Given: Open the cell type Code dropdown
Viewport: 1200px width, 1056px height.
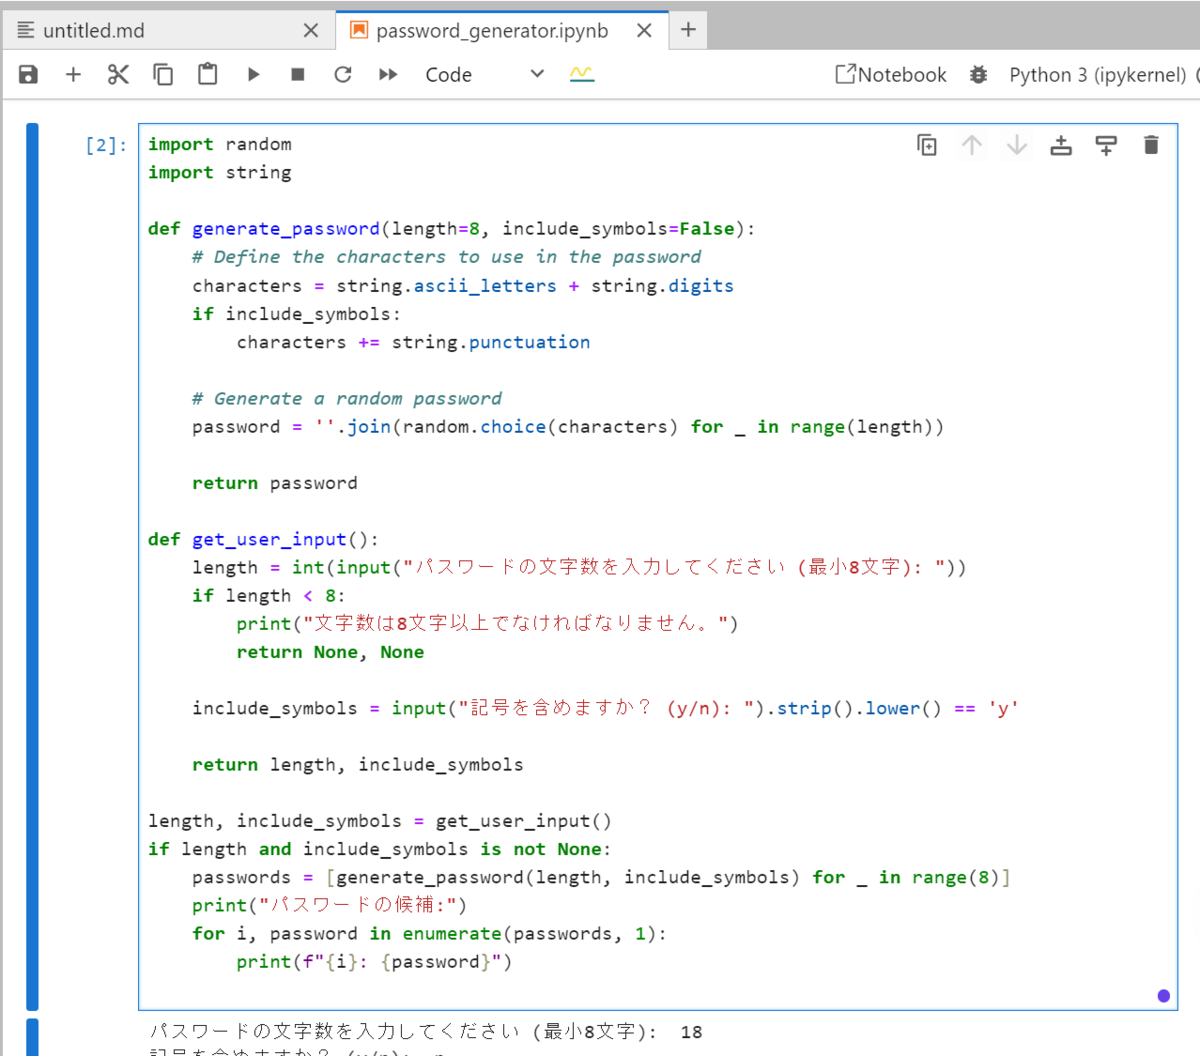Looking at the screenshot, I should [x=484, y=74].
